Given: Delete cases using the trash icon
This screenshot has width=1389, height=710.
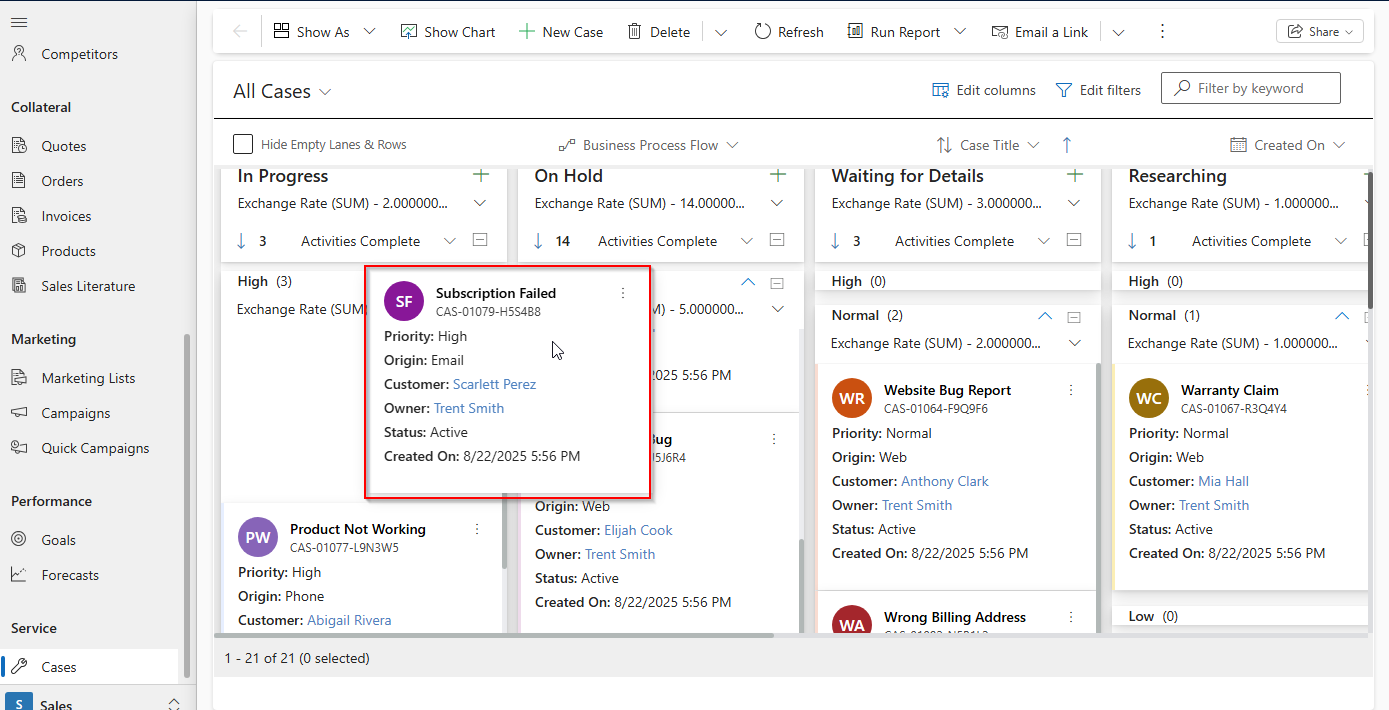Looking at the screenshot, I should click(658, 31).
